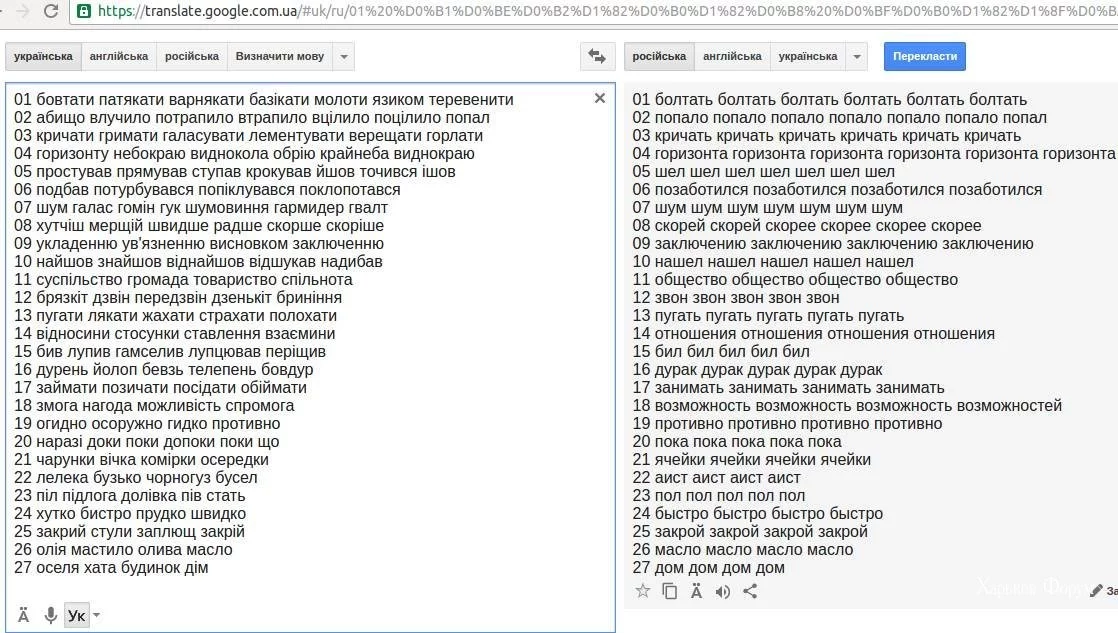The width and height of the screenshot is (1118, 633).
Task: Copy the translated text
Action: (670, 591)
